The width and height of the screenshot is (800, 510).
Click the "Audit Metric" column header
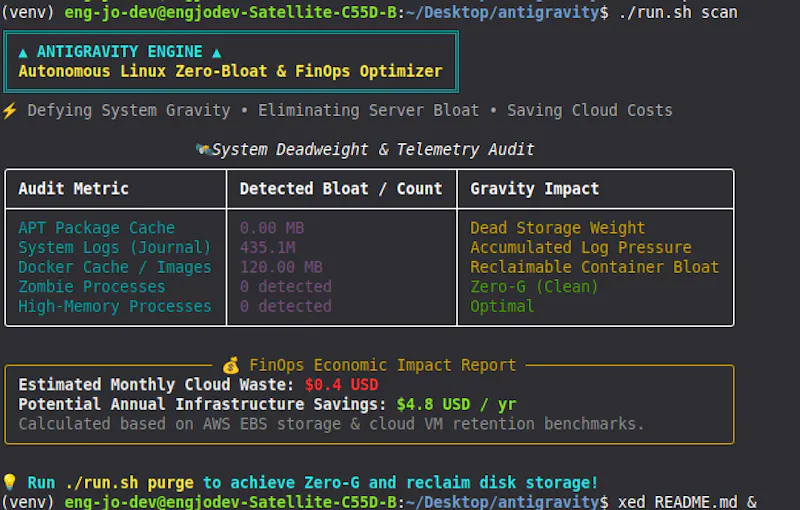73,189
